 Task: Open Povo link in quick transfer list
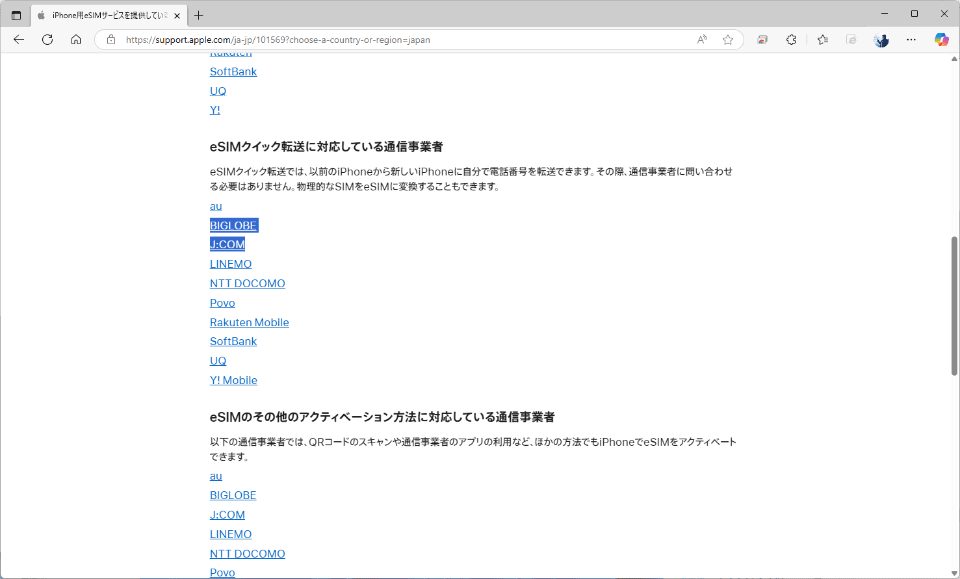(x=222, y=303)
